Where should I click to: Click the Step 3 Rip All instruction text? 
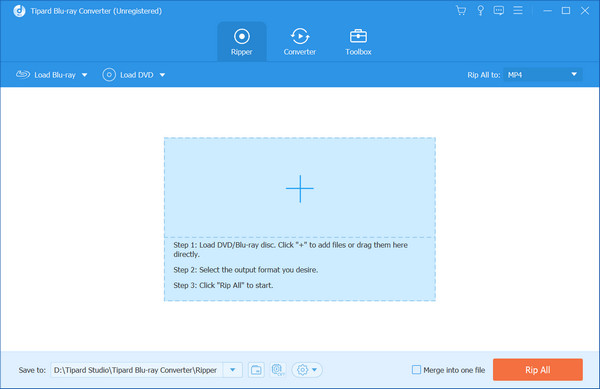point(223,285)
